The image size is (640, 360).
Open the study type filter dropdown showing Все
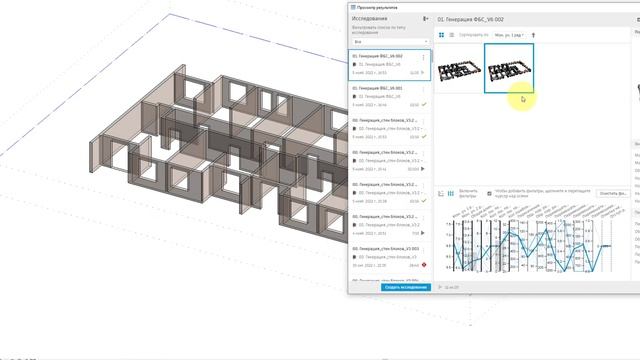[x=390, y=42]
